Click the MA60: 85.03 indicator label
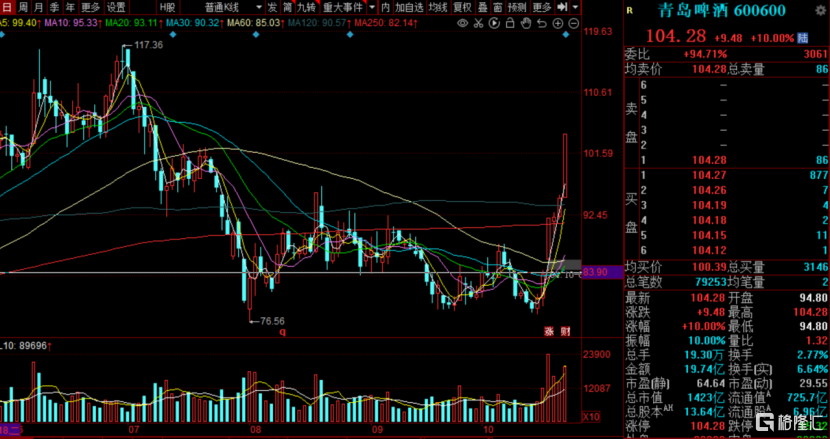This screenshot has width=830, height=439. (x=254, y=23)
